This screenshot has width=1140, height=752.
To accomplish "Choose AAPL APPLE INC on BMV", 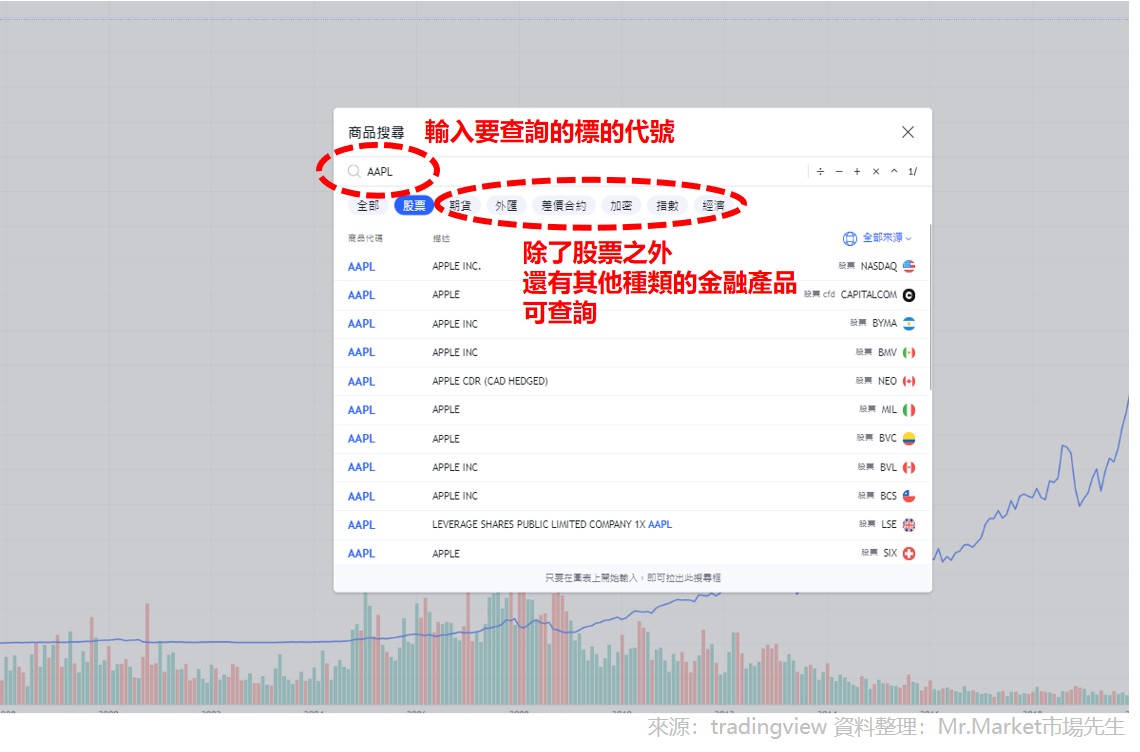I will coord(631,353).
